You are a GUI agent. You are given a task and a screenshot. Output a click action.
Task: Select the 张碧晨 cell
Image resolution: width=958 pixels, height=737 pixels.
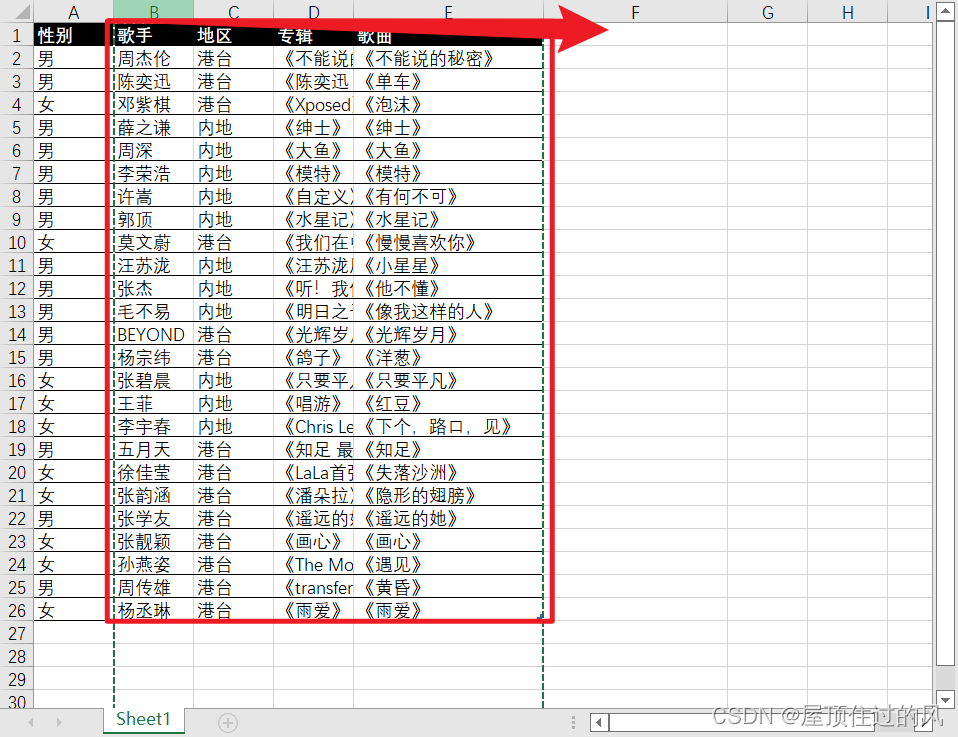[153, 380]
